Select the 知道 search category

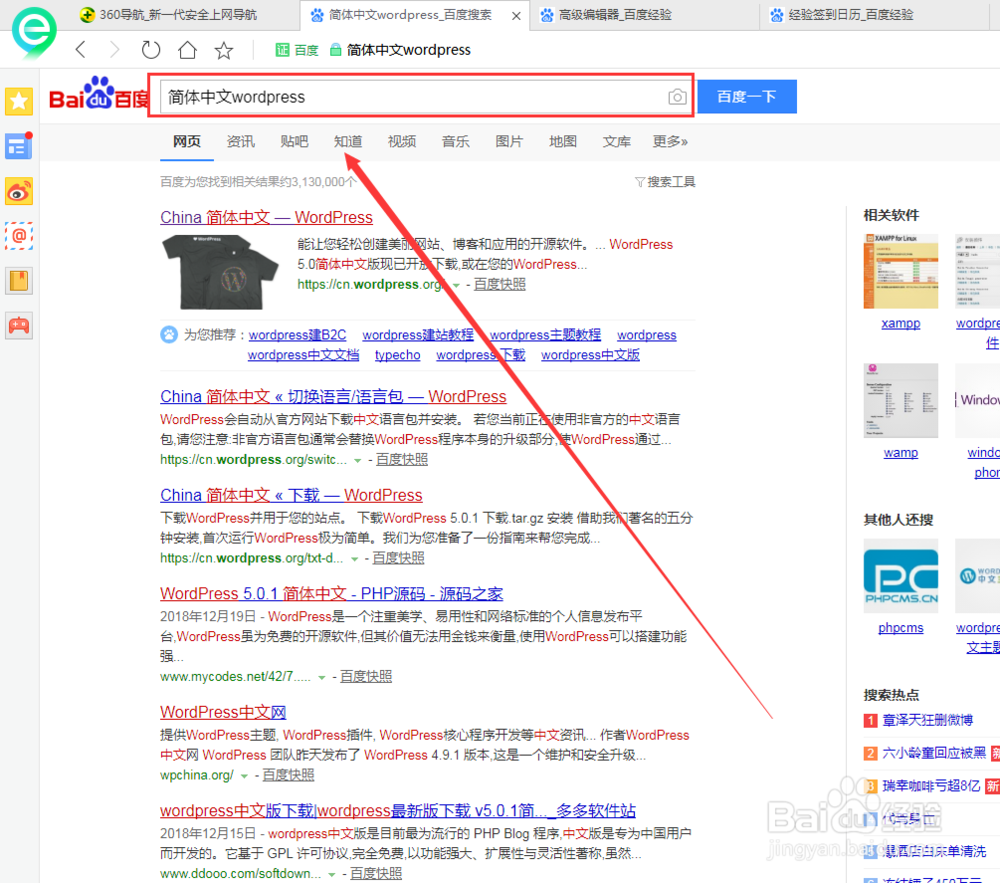348,142
